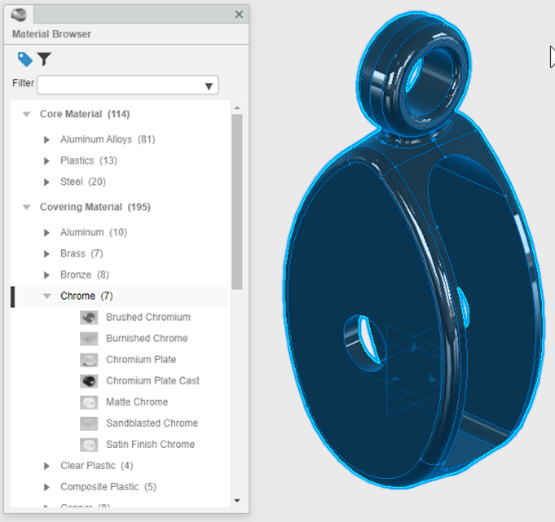Expand the Steel category
Viewport: 555px width, 522px height.
tap(46, 182)
